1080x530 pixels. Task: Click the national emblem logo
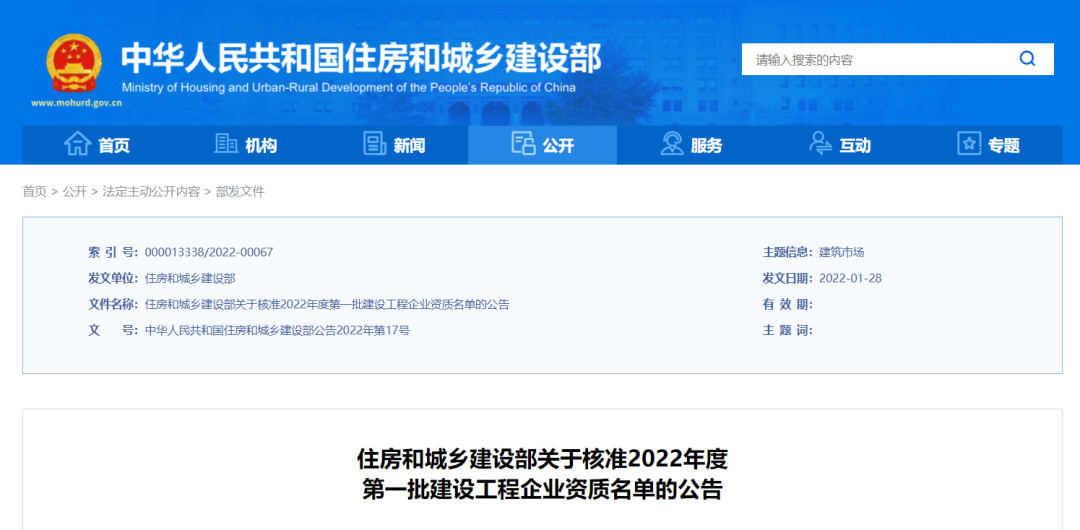click(74, 63)
